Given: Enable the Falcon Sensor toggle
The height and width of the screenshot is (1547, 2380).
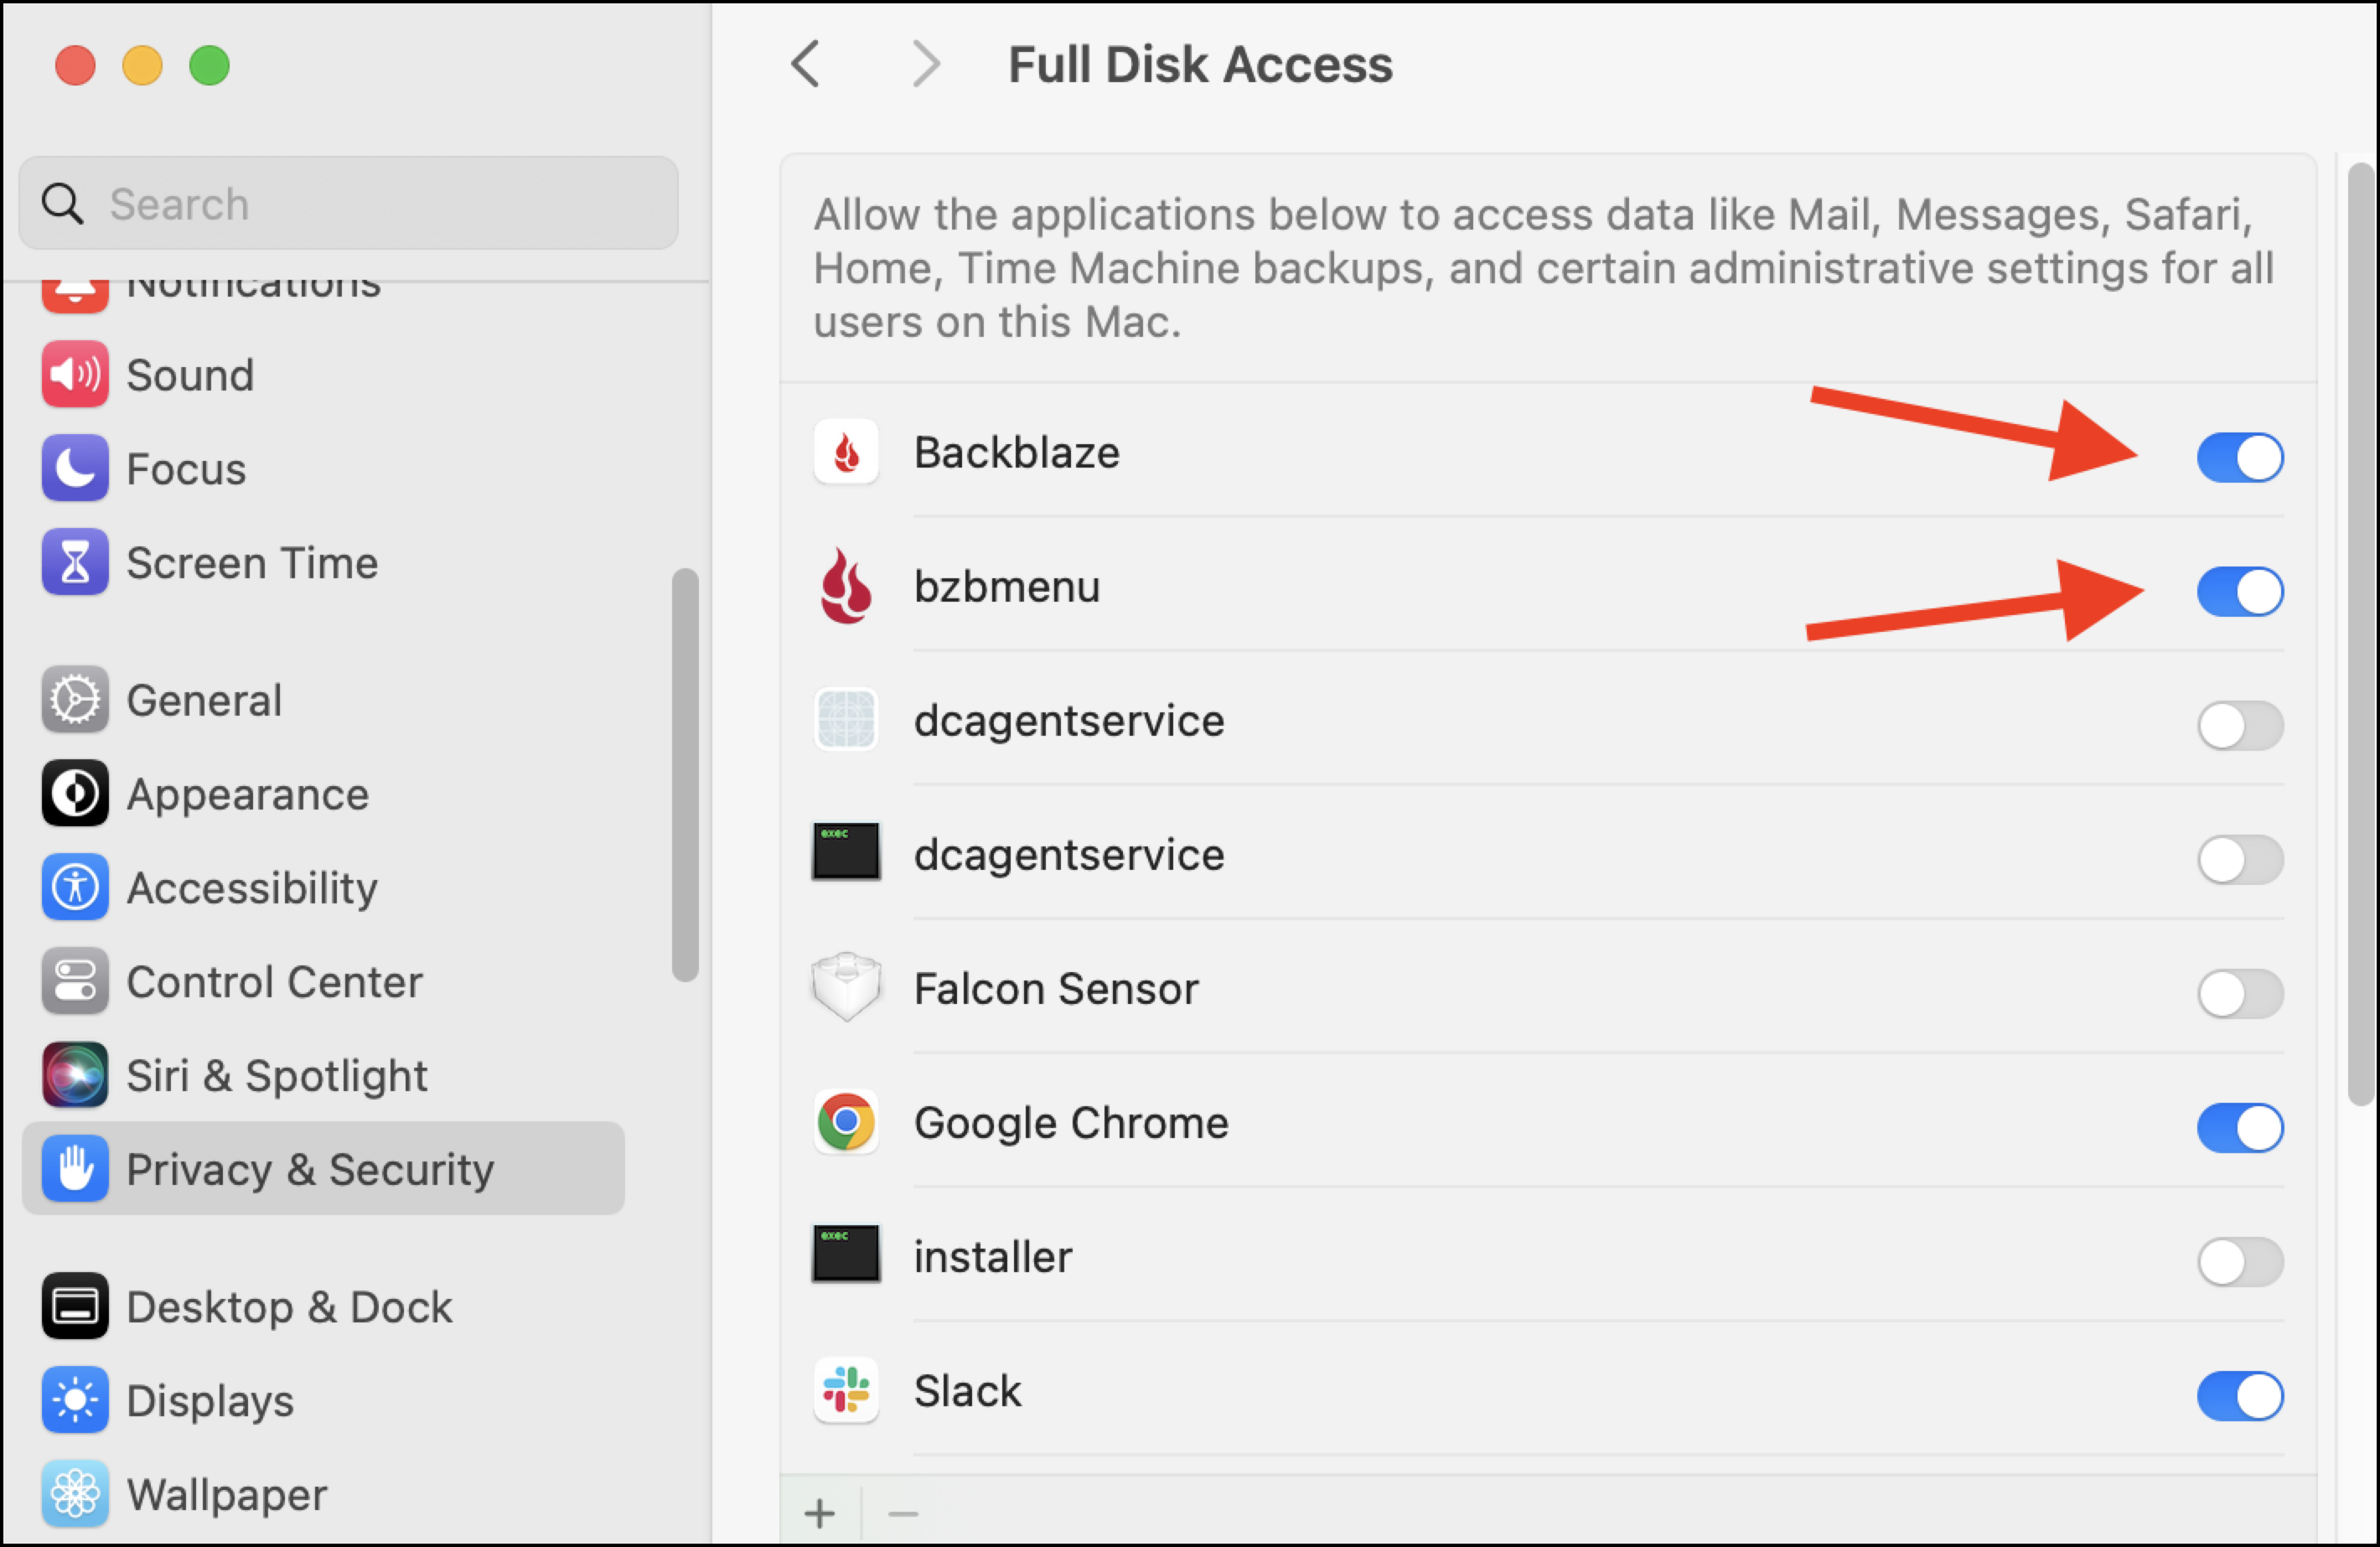Looking at the screenshot, I should coord(2240,994).
